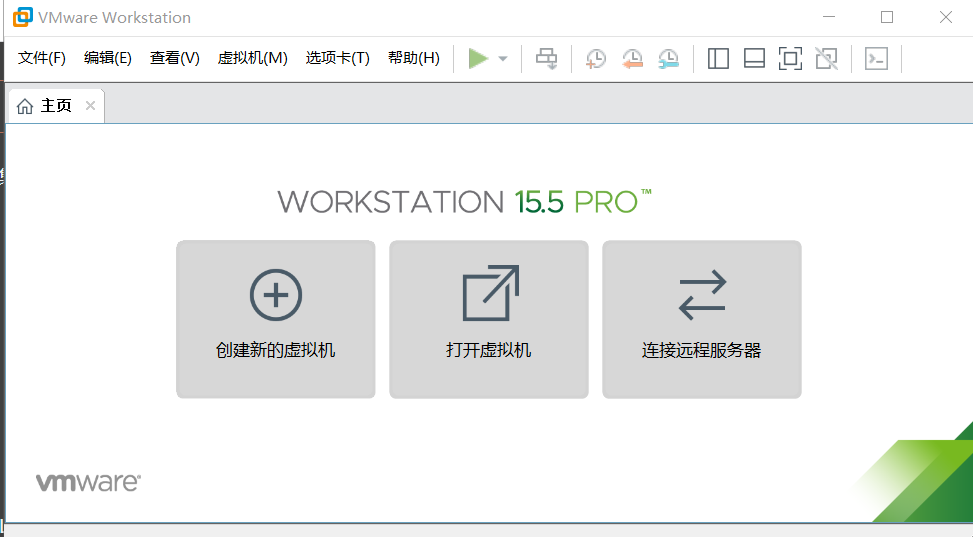Open the 虚拟机(M) menu
The width and height of the screenshot is (973, 537).
click(253, 58)
